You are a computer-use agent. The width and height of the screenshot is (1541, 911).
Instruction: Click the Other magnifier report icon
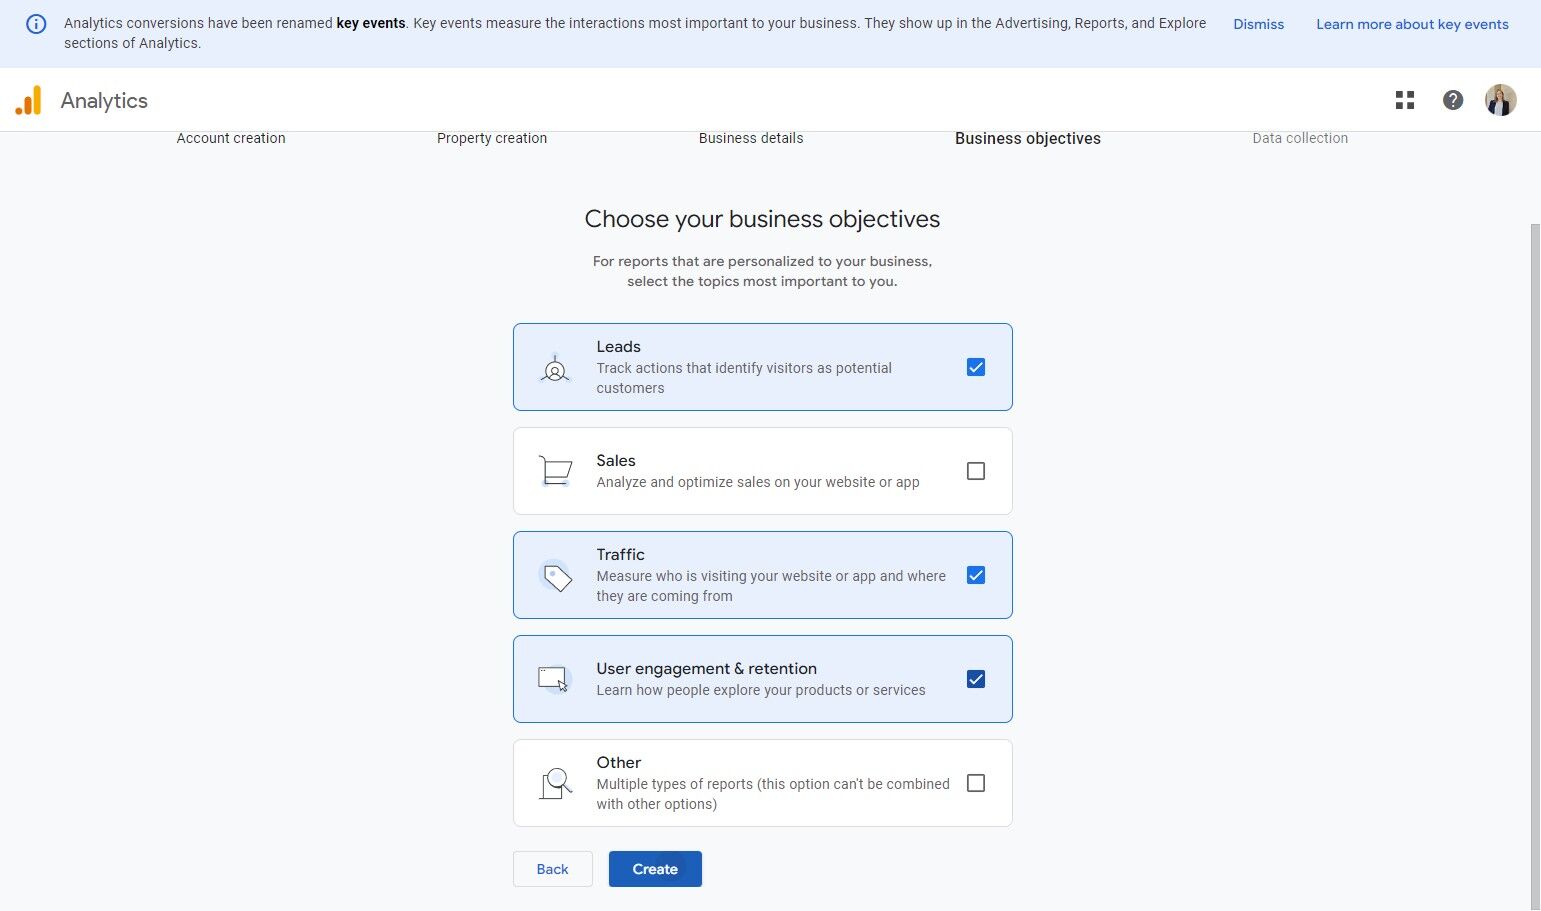[x=555, y=783]
